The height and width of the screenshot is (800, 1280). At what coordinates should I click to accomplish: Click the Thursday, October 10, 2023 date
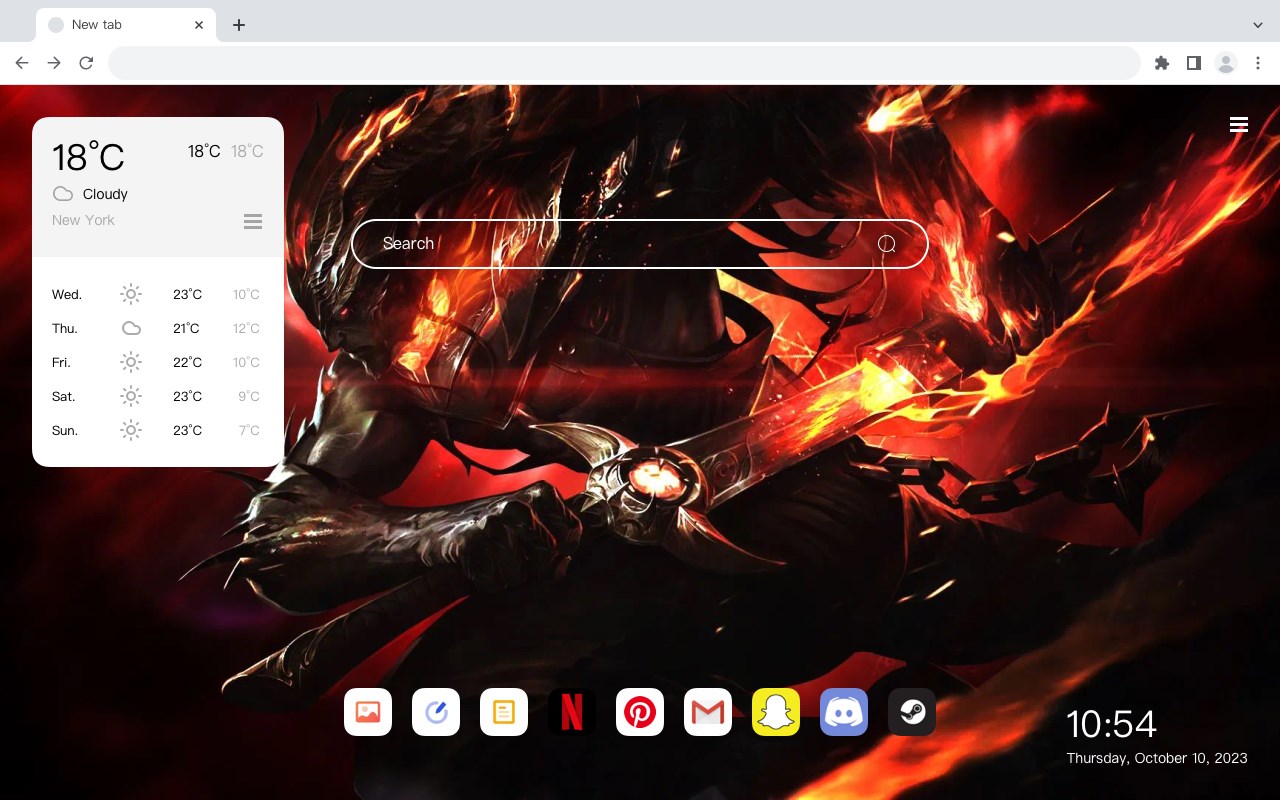1157,758
